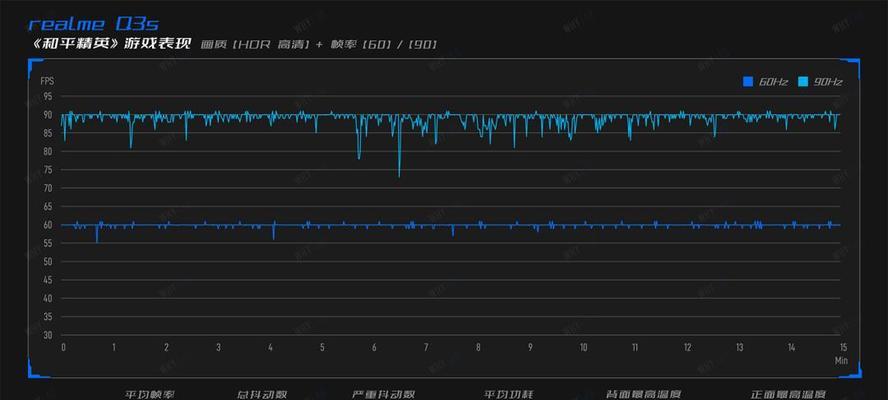Click the 45 FPS axis label

click(x=48, y=280)
